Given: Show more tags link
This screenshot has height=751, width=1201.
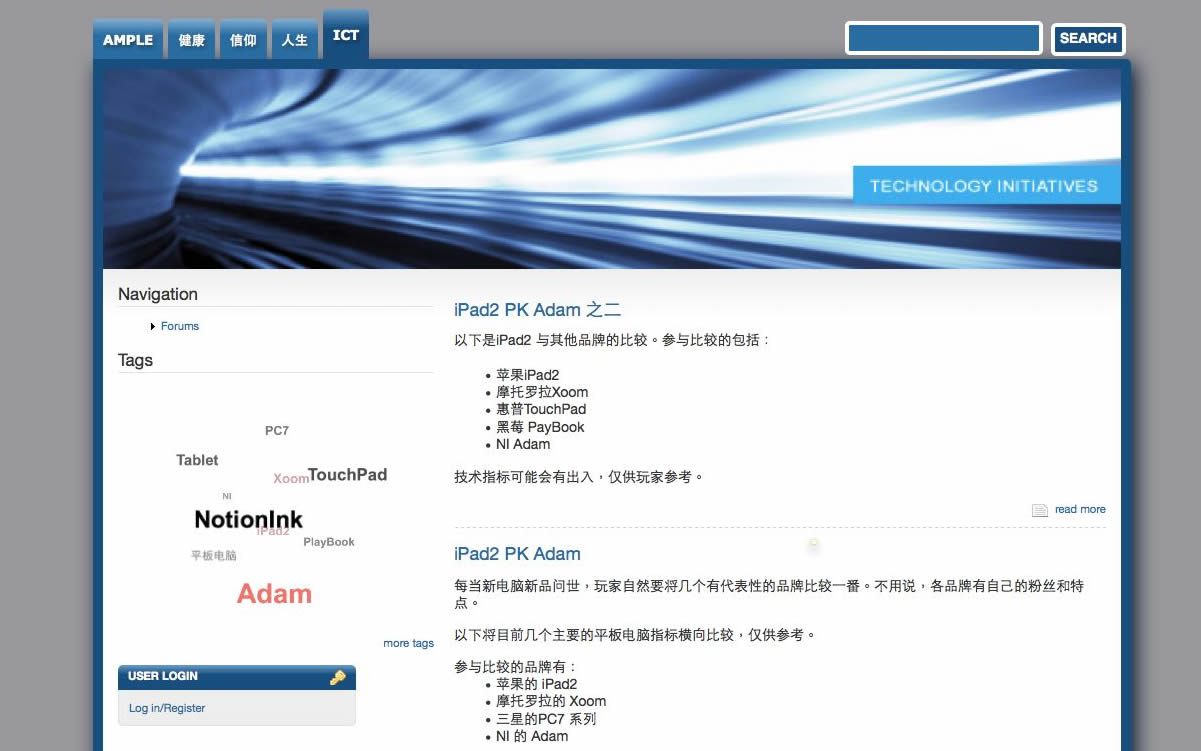Looking at the screenshot, I should point(408,643).
